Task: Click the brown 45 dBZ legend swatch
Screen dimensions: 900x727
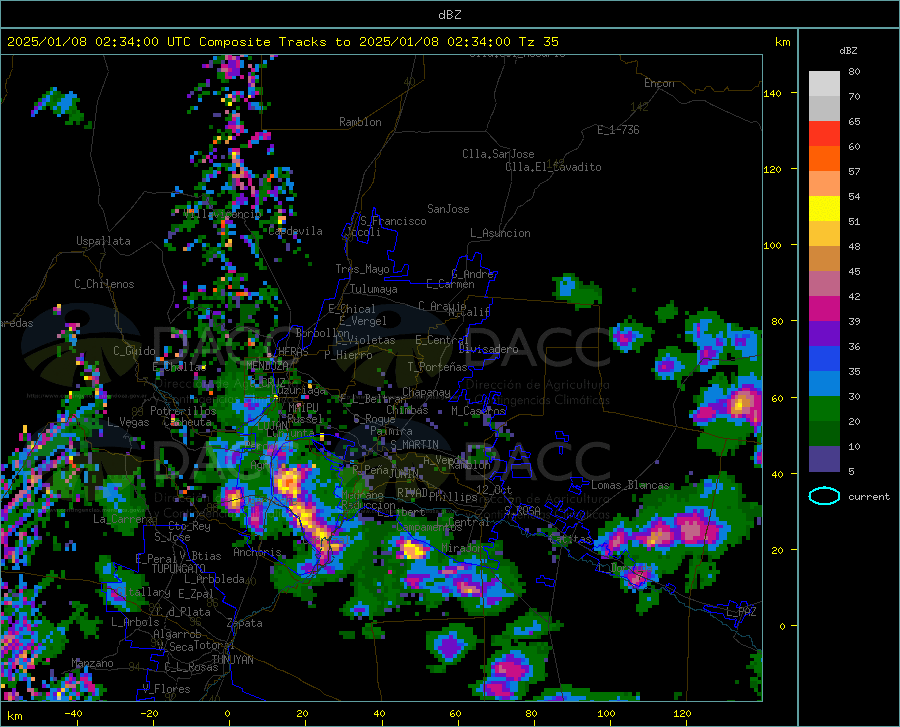Action: click(x=824, y=259)
